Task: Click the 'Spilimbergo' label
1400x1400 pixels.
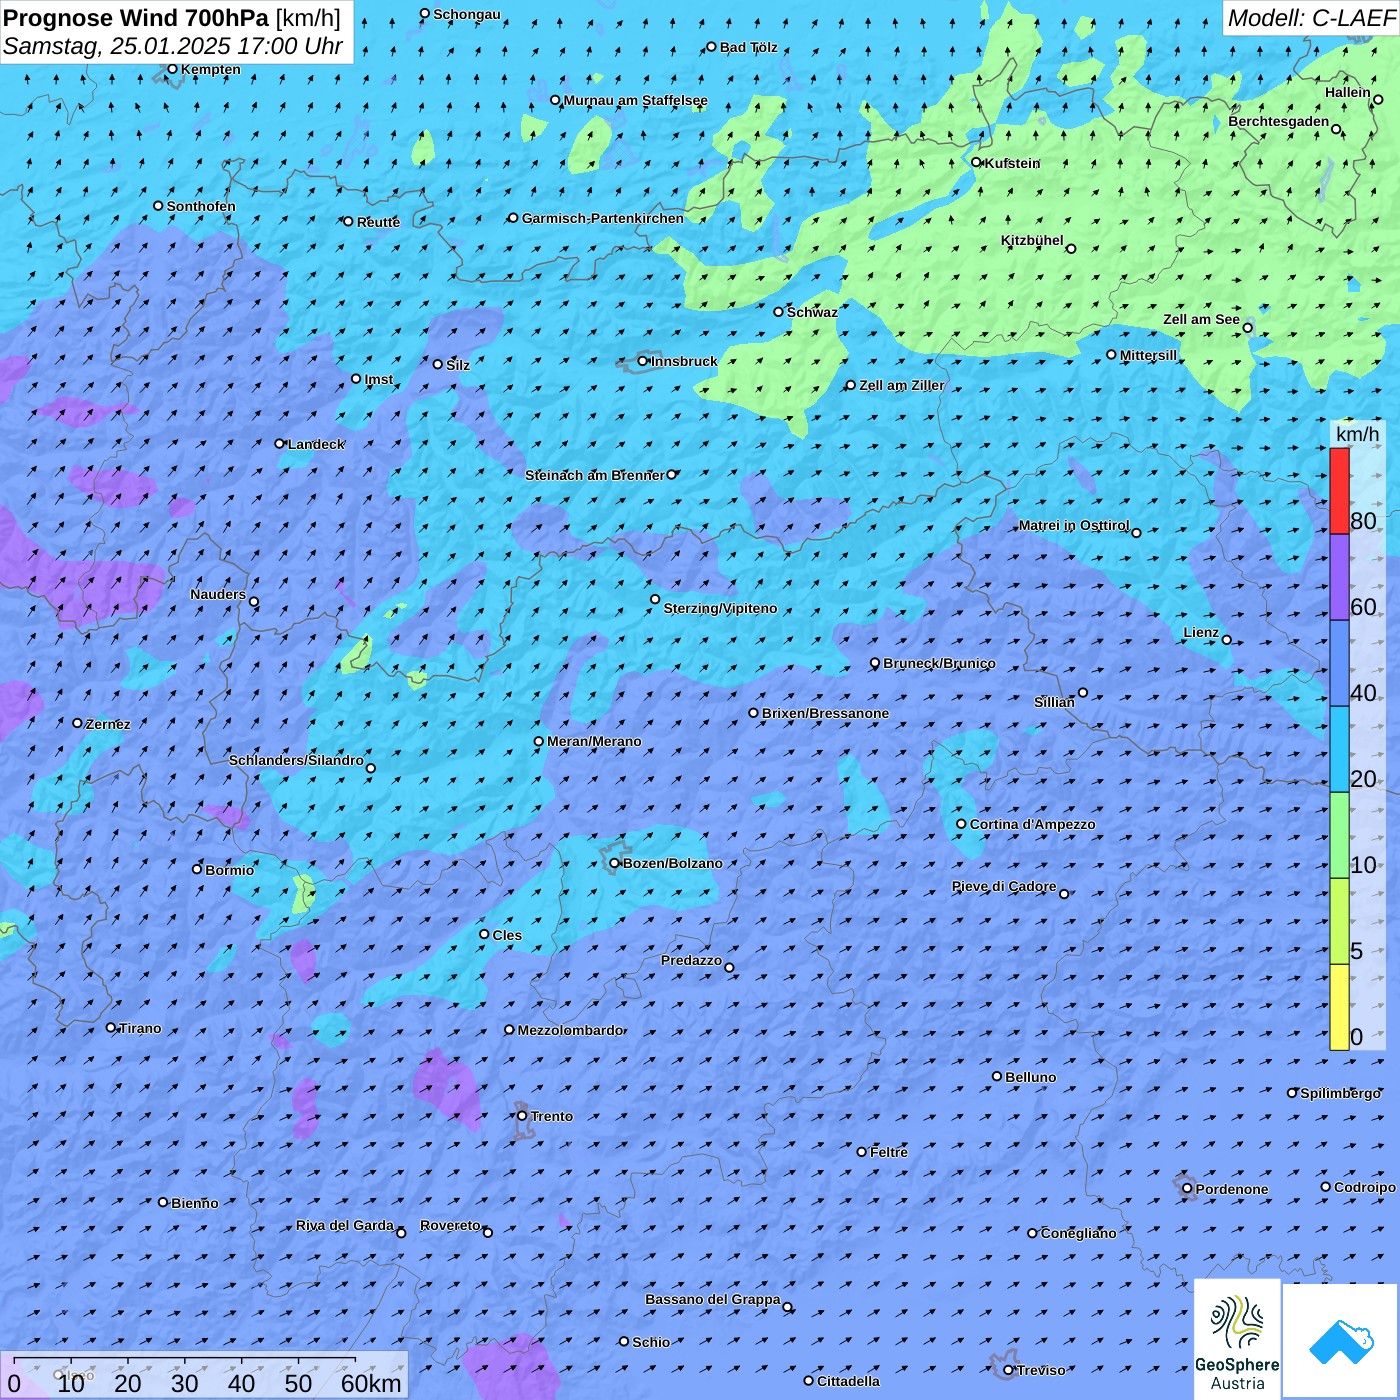Action: coord(1341,1093)
